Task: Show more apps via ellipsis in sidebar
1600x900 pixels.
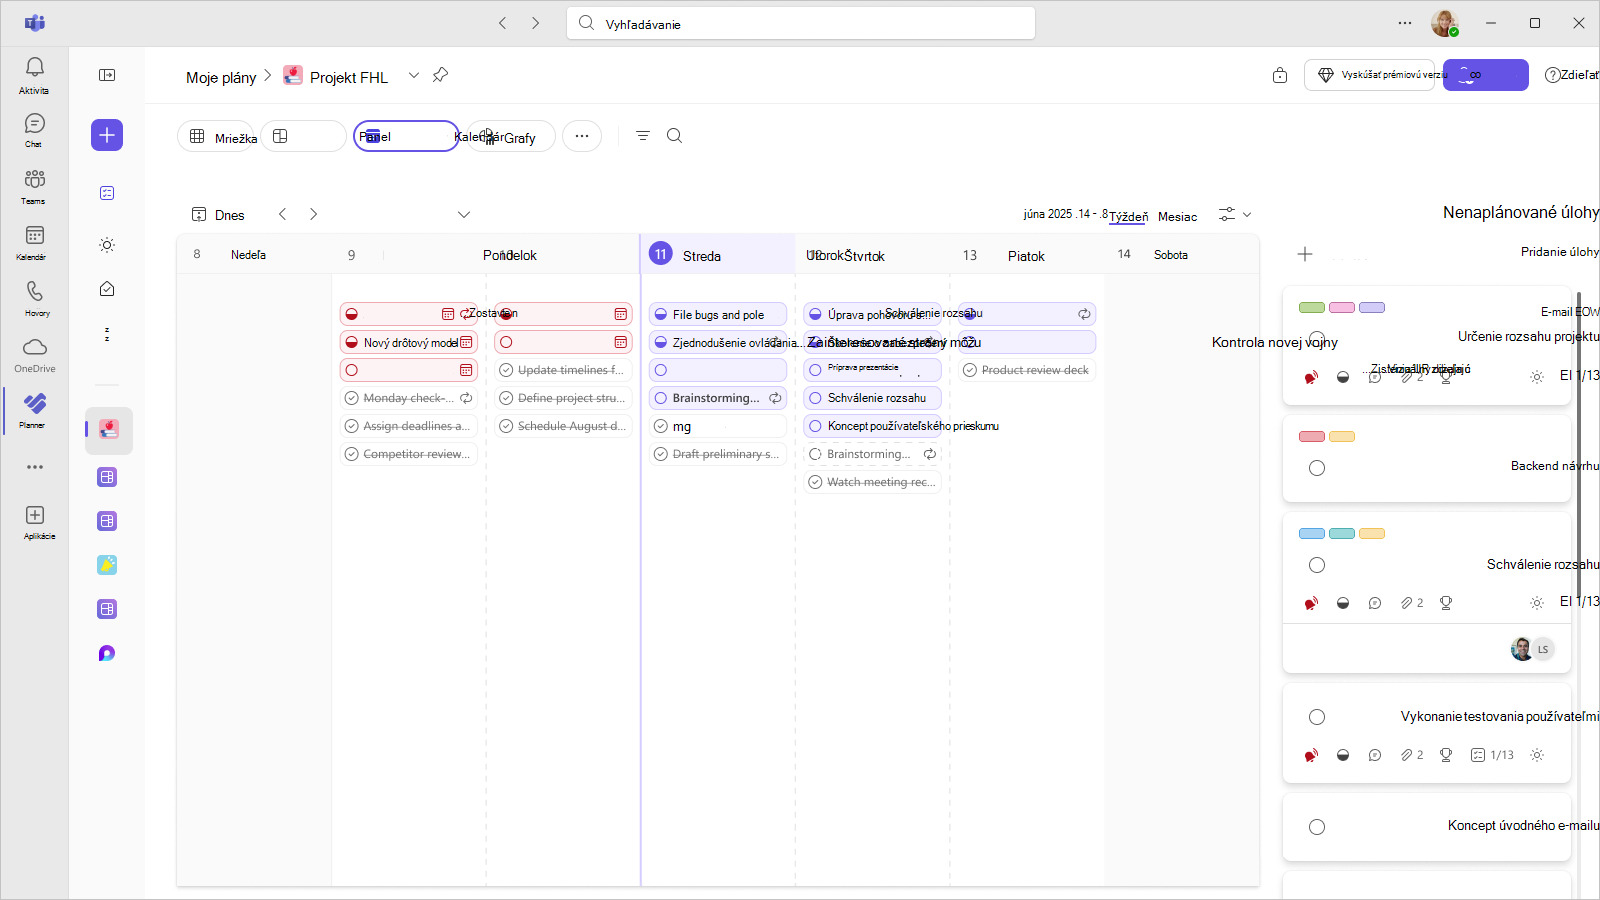Action: 35,467
